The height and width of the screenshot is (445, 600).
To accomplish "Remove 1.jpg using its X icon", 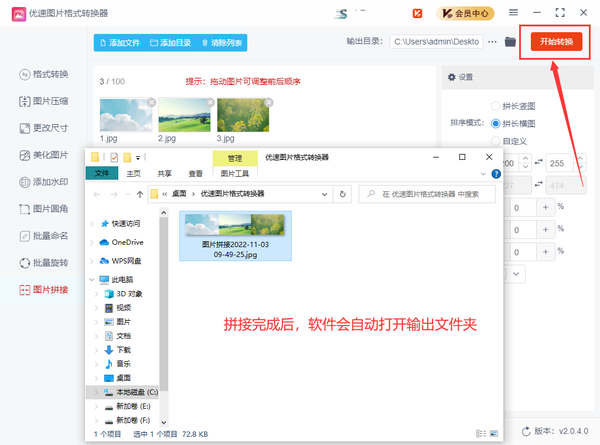I will point(151,101).
